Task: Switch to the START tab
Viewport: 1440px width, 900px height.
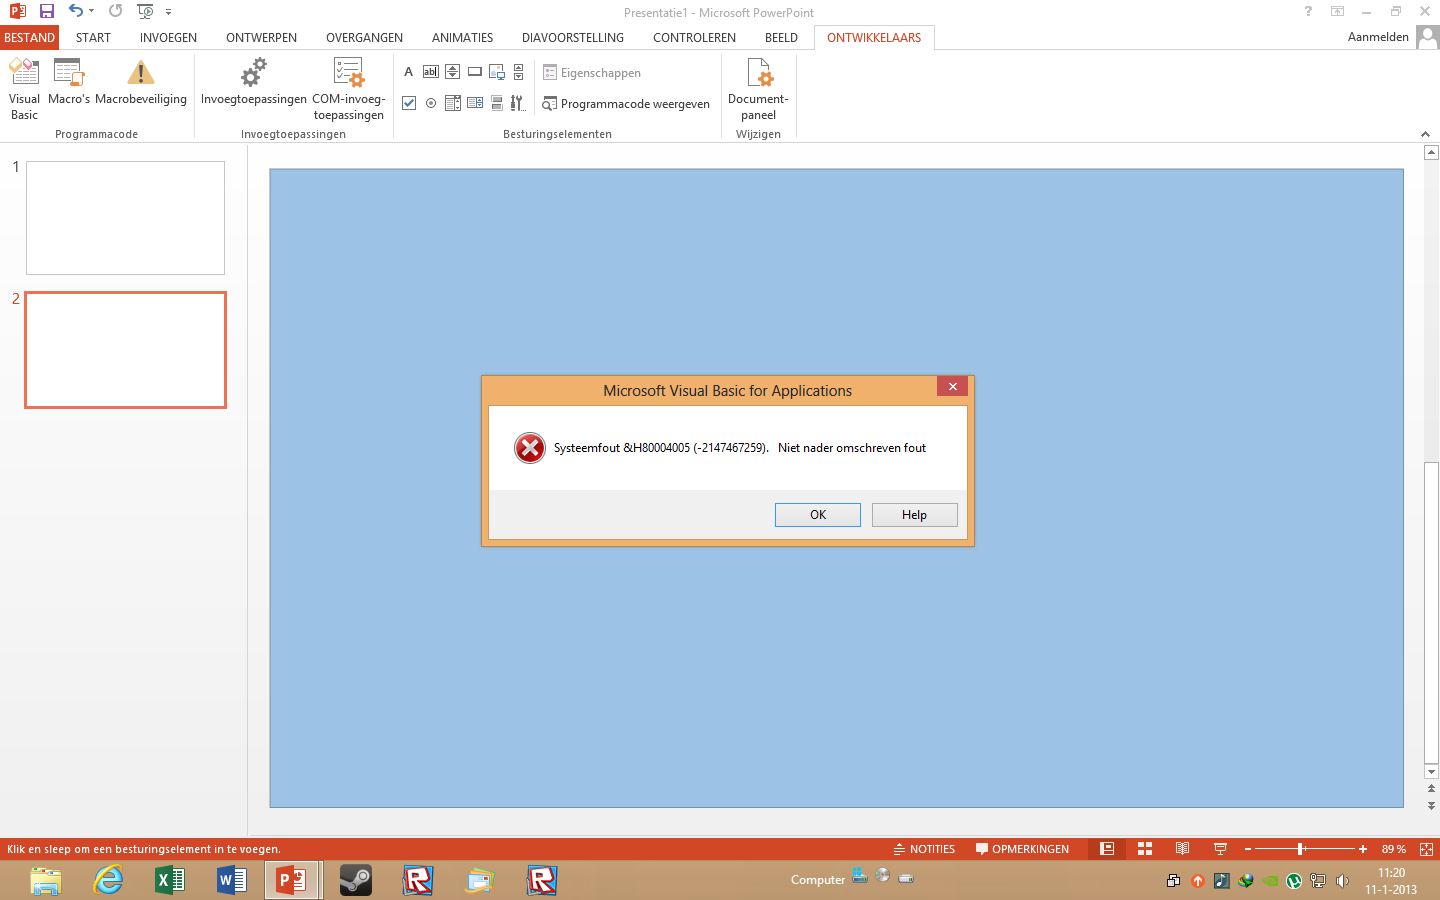Action: (x=93, y=38)
